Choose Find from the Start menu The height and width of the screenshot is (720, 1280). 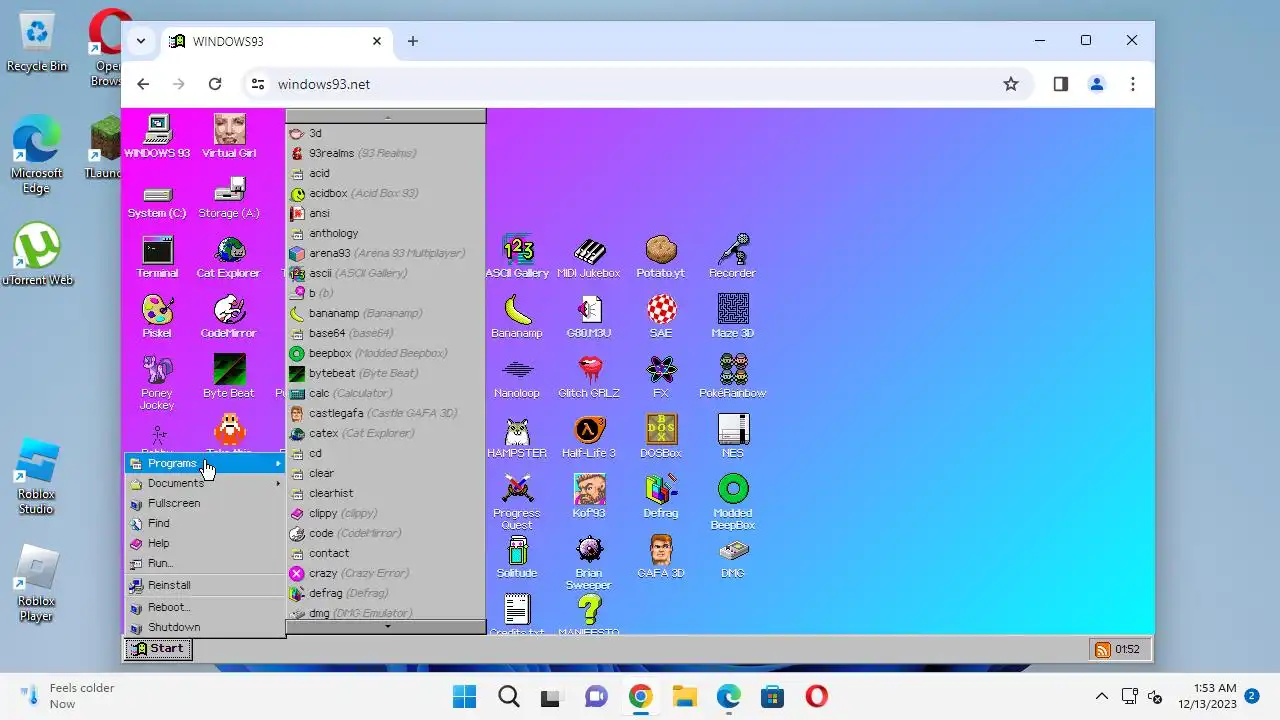(x=205, y=523)
